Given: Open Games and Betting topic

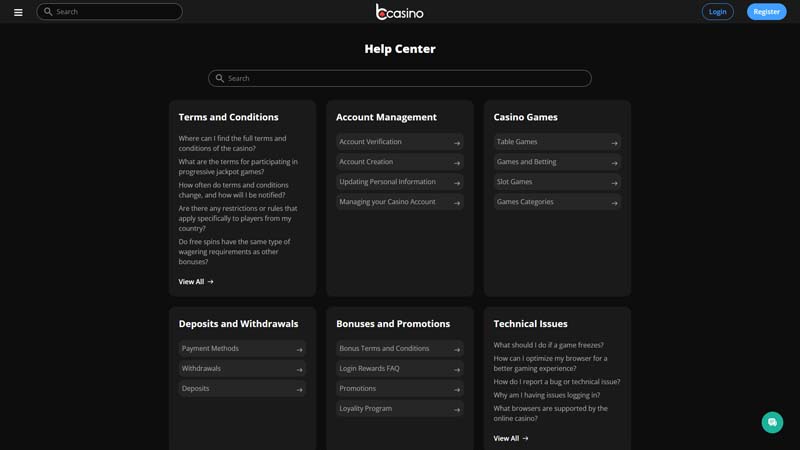Looking at the screenshot, I should pyautogui.click(x=557, y=162).
